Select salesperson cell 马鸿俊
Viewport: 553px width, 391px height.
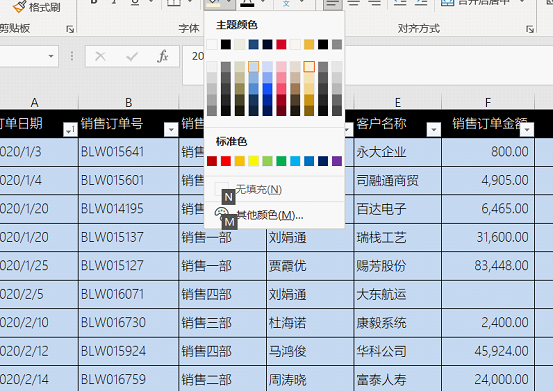[310, 351]
